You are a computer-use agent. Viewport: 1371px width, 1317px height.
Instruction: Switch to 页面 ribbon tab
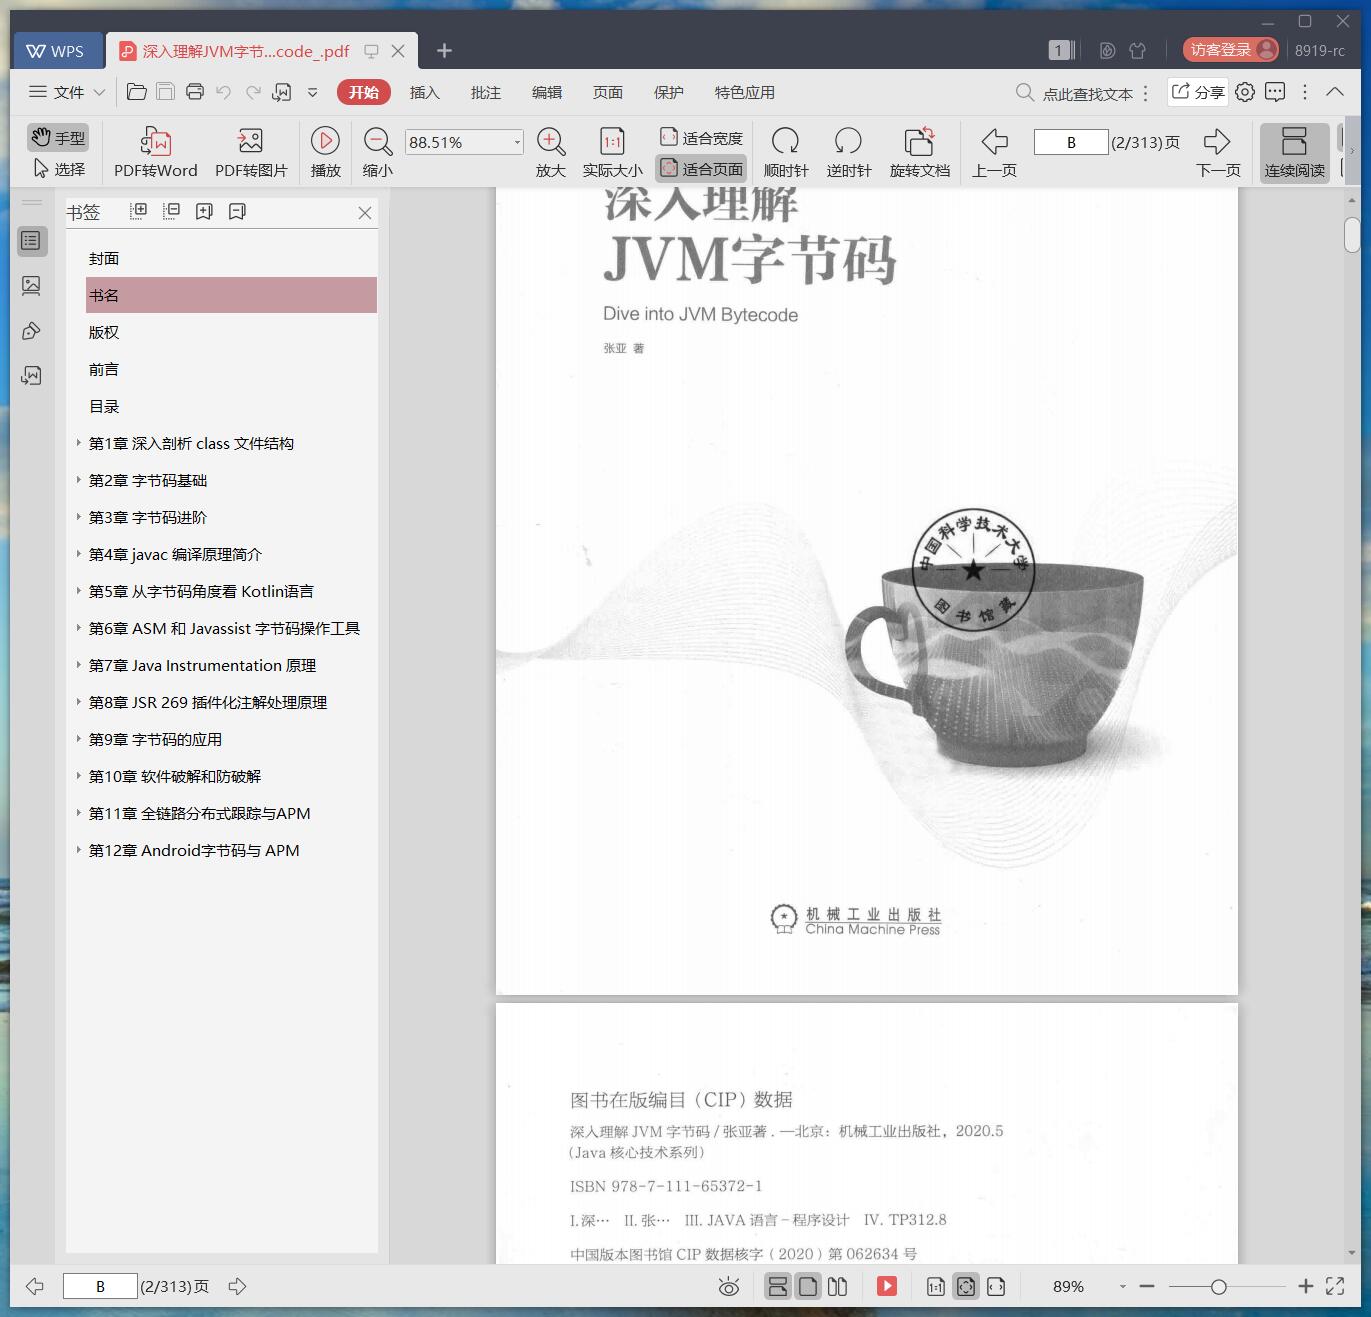[x=608, y=92]
